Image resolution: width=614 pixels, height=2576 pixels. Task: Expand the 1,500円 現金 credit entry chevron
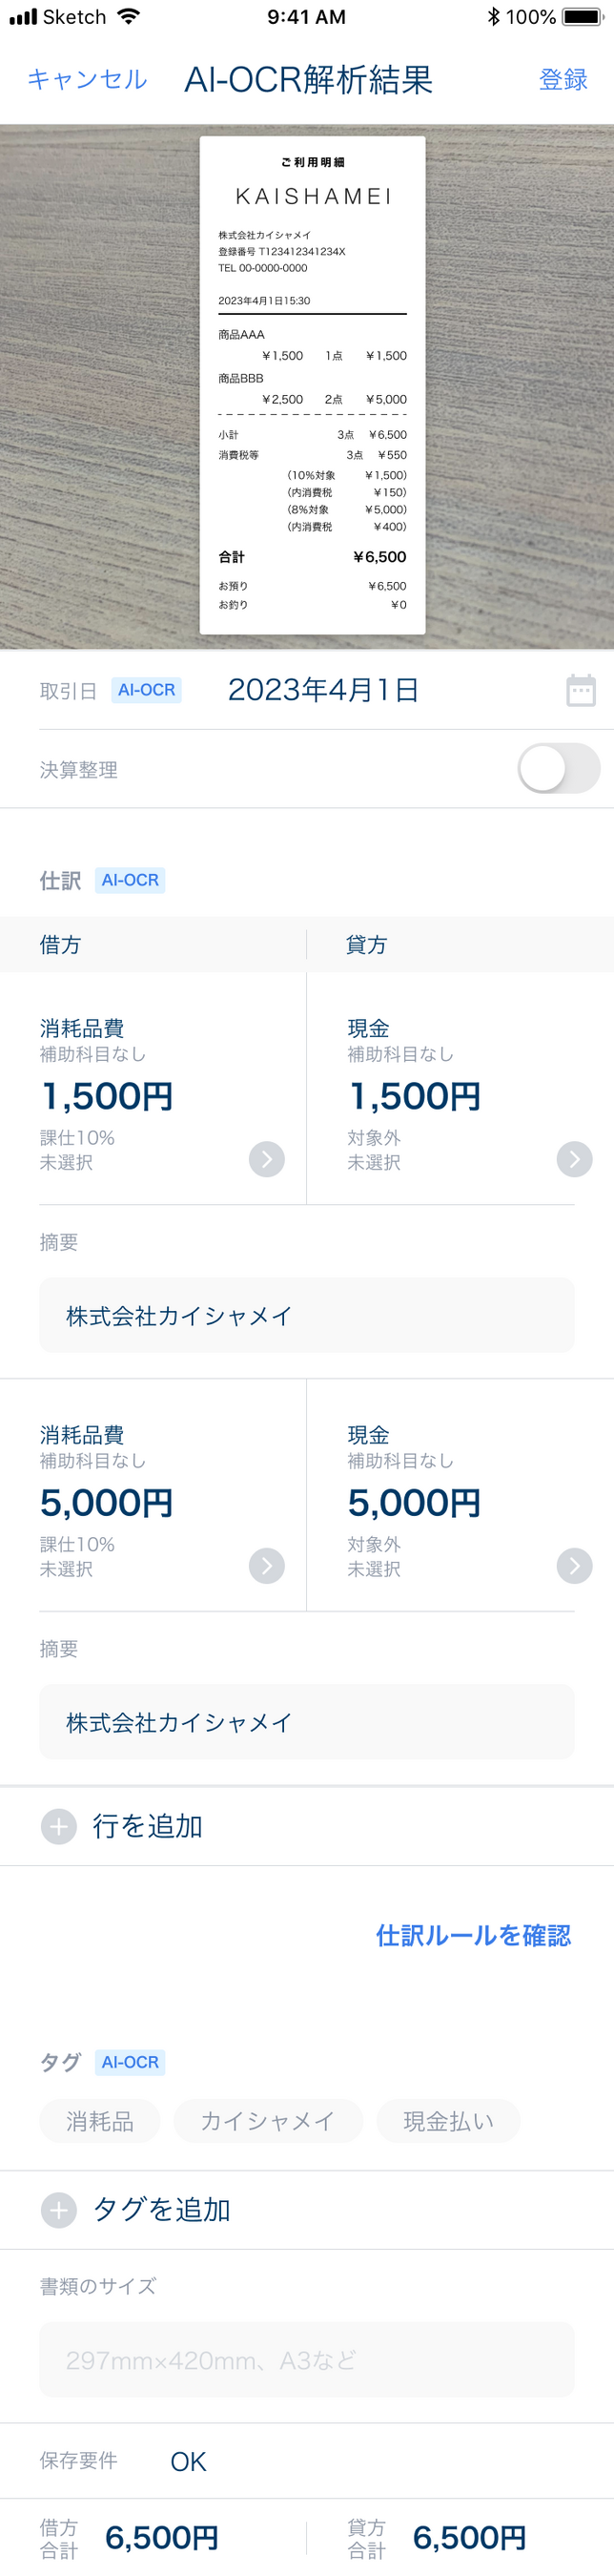point(574,1159)
